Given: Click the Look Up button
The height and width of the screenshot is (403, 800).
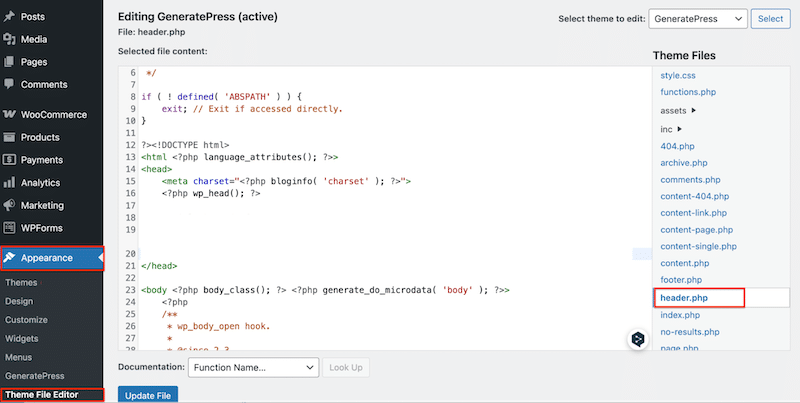Looking at the screenshot, I should (x=346, y=368).
